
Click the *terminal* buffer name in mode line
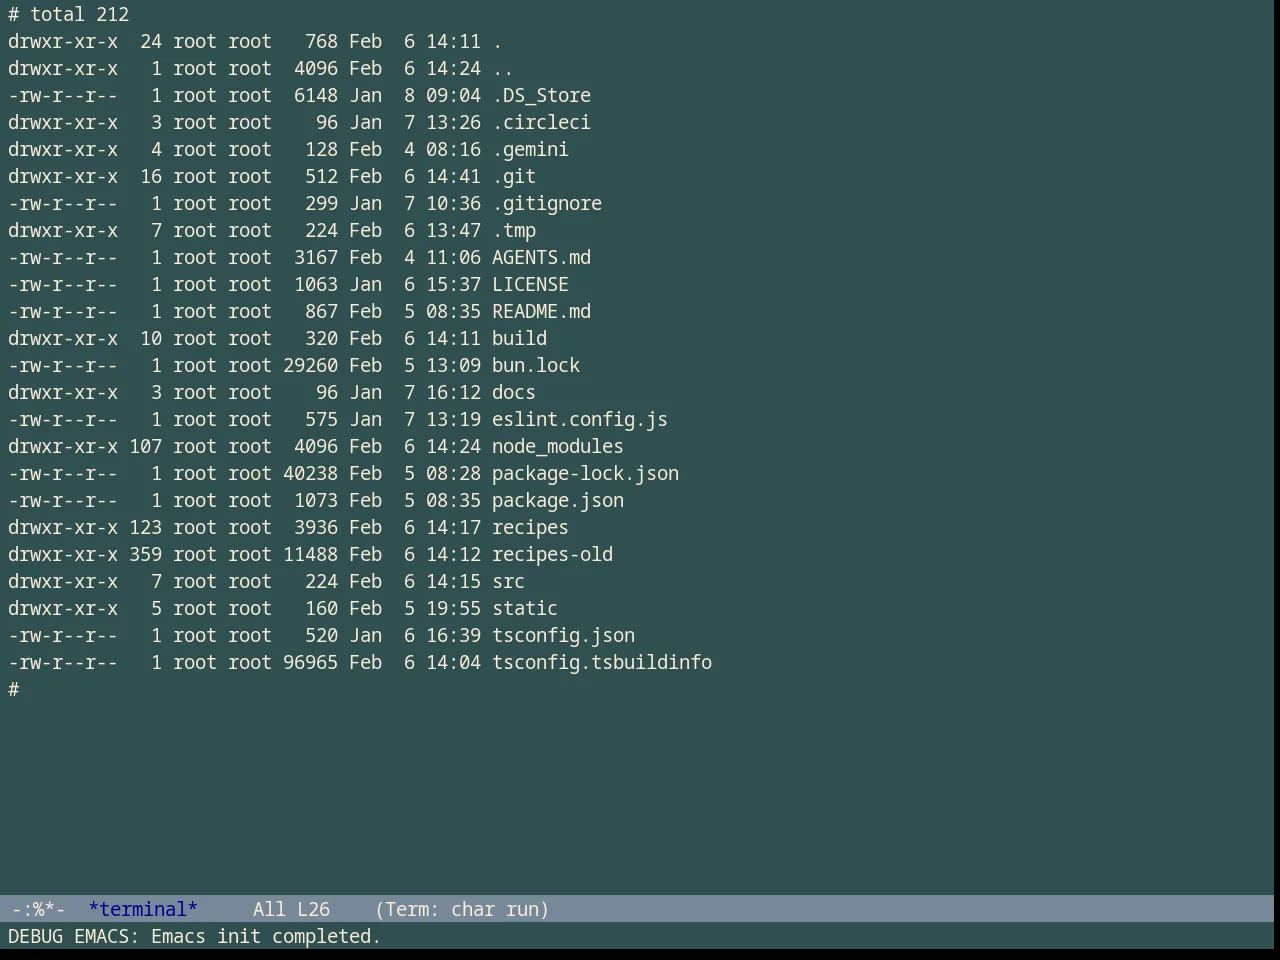(143, 909)
